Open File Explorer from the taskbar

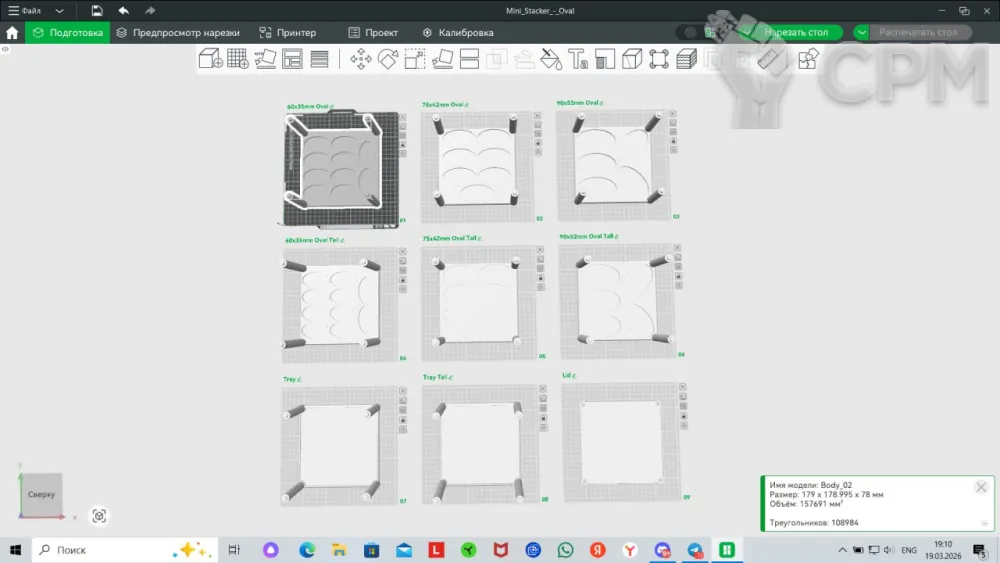339,550
